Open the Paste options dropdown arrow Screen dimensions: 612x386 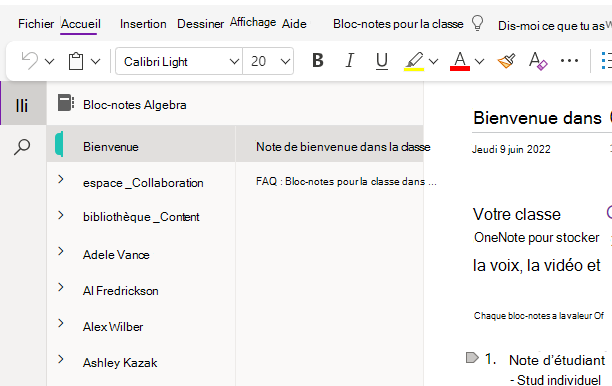[96, 62]
